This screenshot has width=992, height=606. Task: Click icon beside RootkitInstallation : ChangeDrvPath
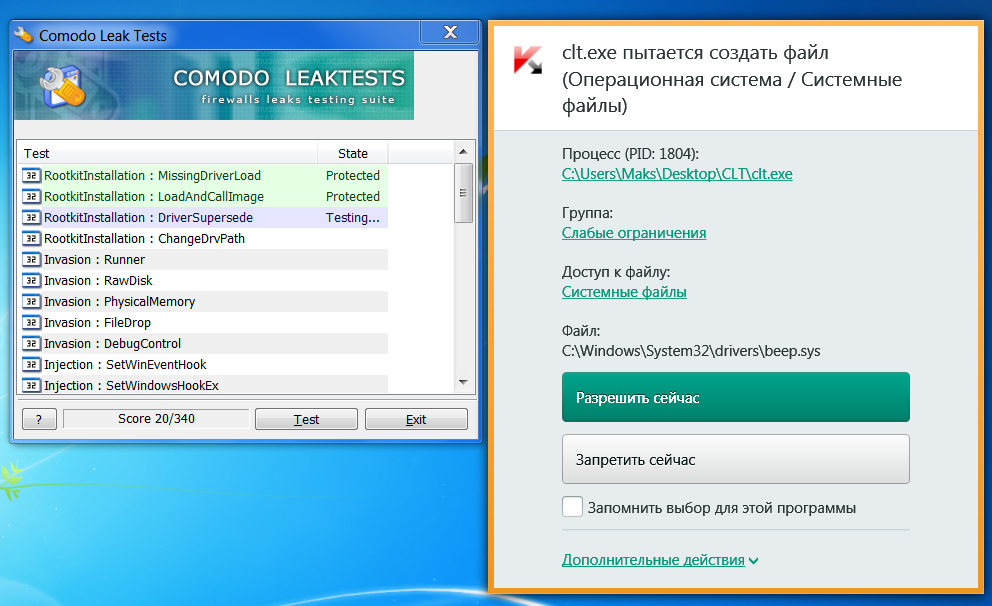click(x=31, y=238)
